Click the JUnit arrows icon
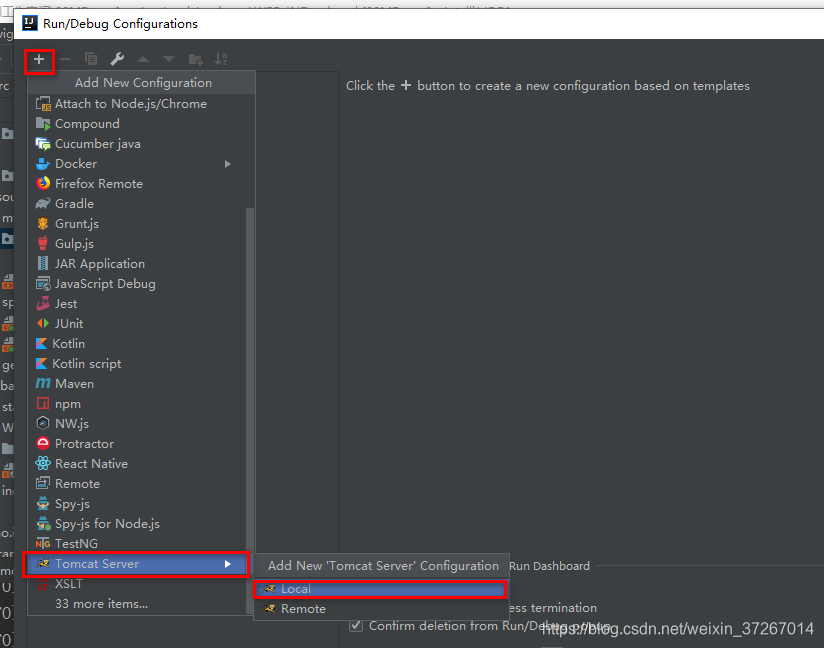This screenshot has height=648, width=824. (43, 323)
